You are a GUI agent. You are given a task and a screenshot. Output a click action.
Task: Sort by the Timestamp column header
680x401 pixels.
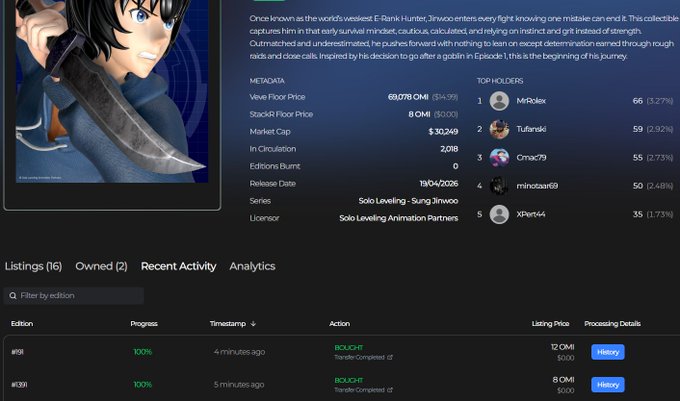click(x=228, y=324)
